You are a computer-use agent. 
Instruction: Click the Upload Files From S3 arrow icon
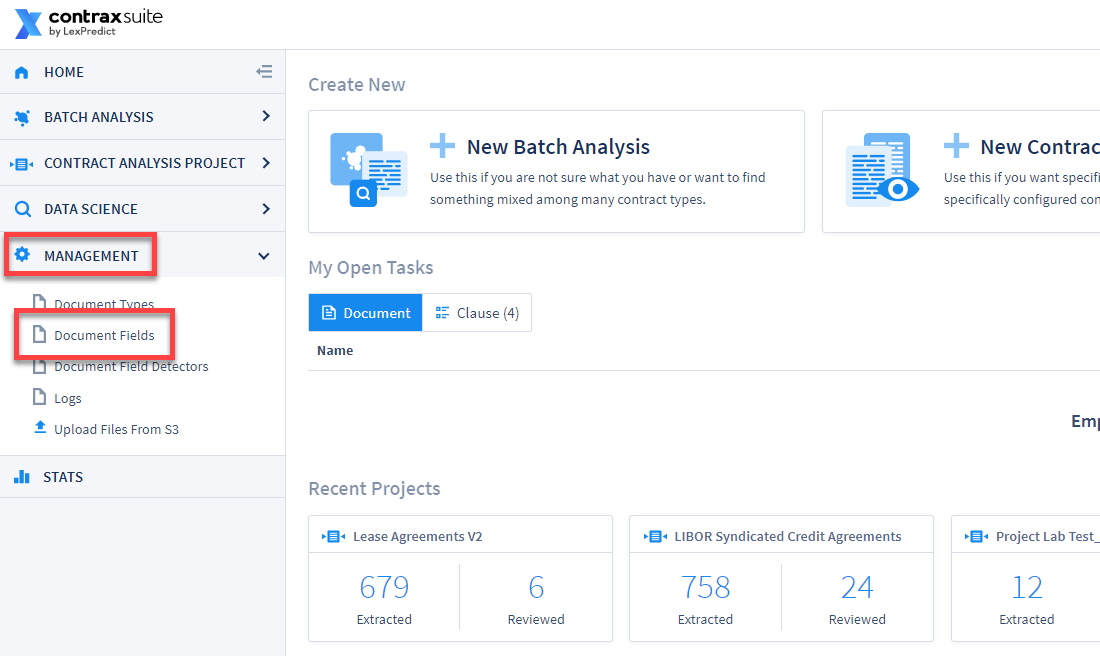pos(40,427)
